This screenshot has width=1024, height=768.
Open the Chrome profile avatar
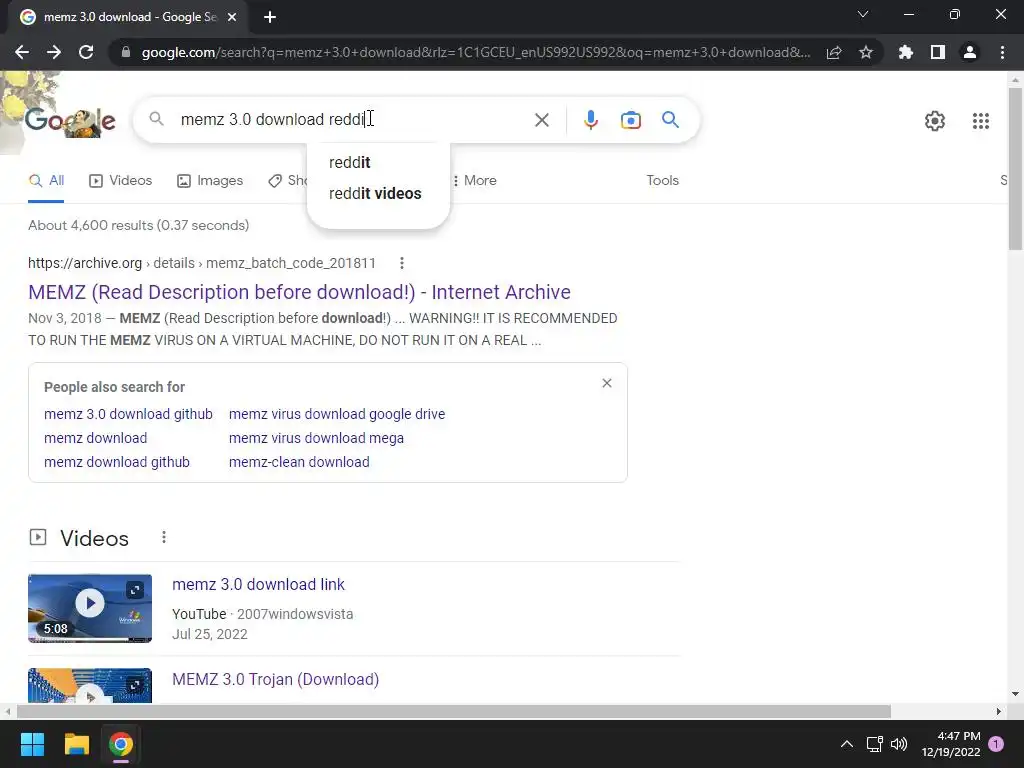(x=970, y=52)
